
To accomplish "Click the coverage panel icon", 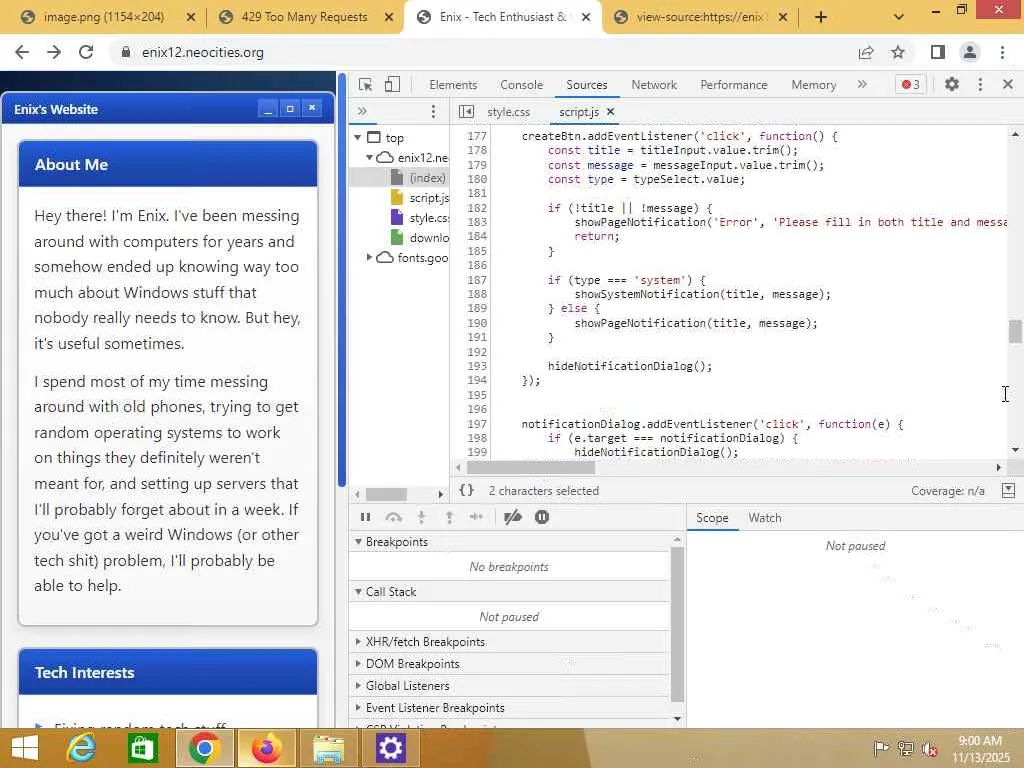I will coord(1008,490).
